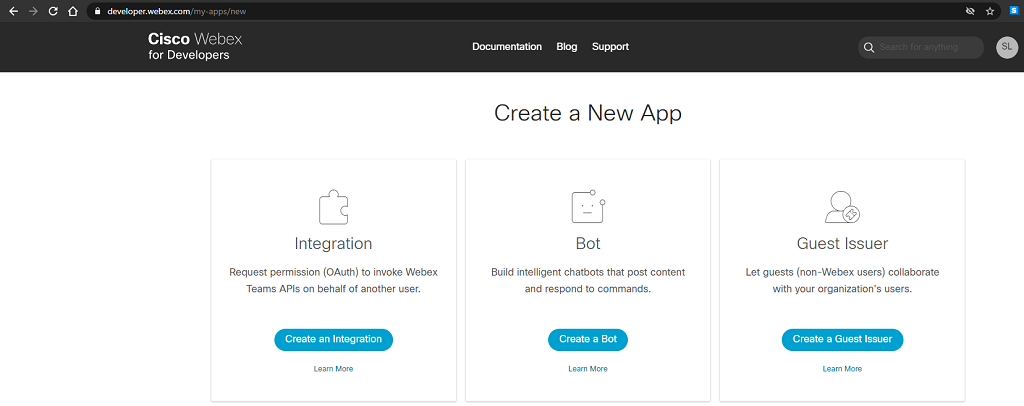Click the browser forward arrow
The width and height of the screenshot is (1024, 406).
tap(33, 11)
